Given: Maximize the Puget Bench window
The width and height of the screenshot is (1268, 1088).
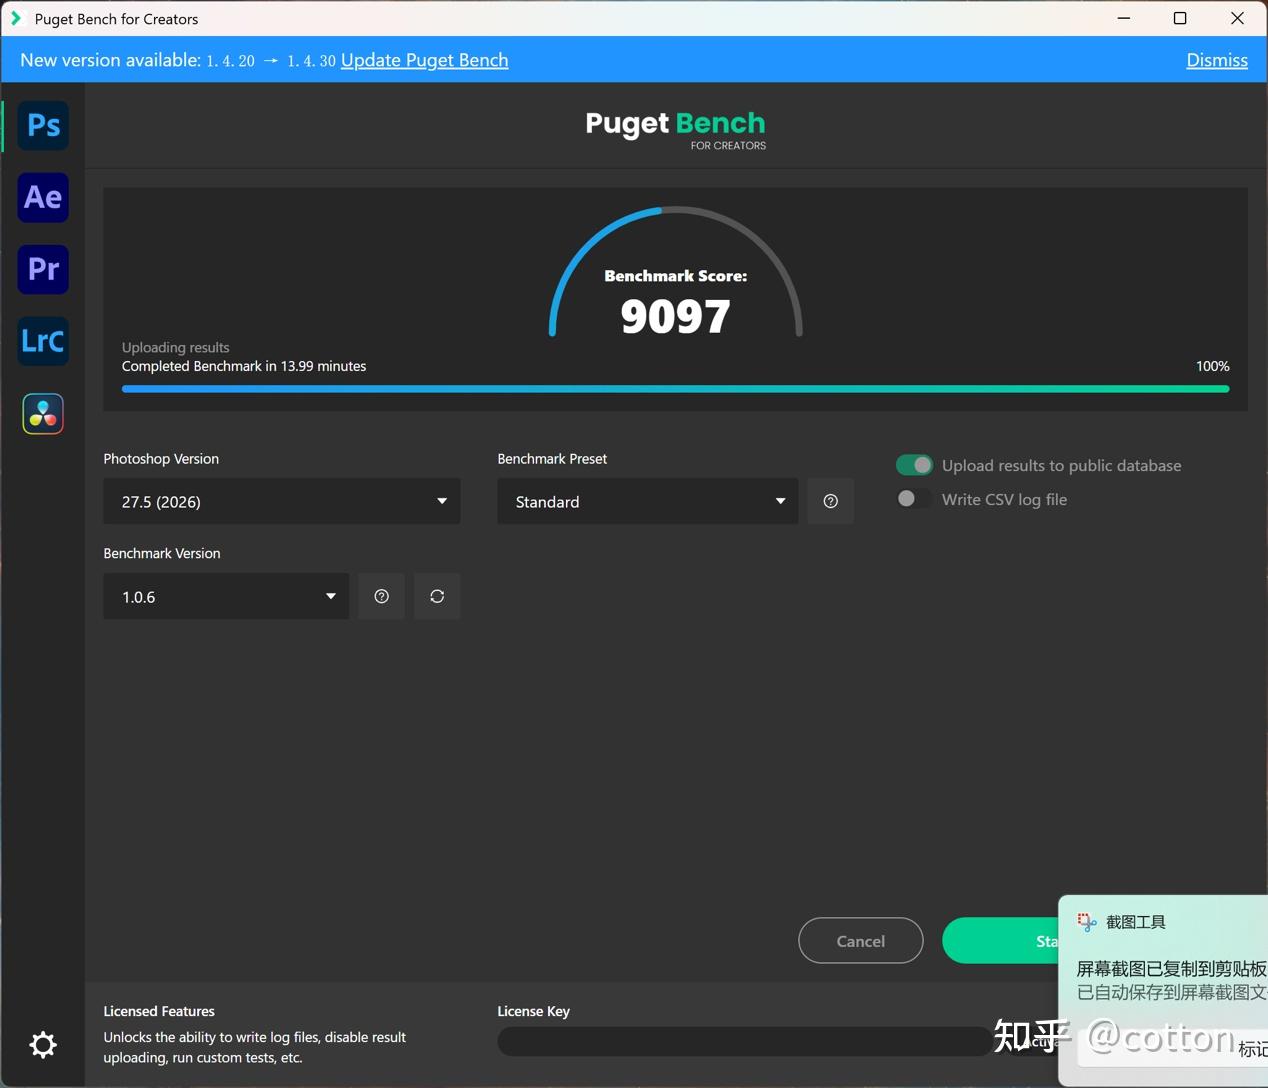Looking at the screenshot, I should [x=1180, y=18].
